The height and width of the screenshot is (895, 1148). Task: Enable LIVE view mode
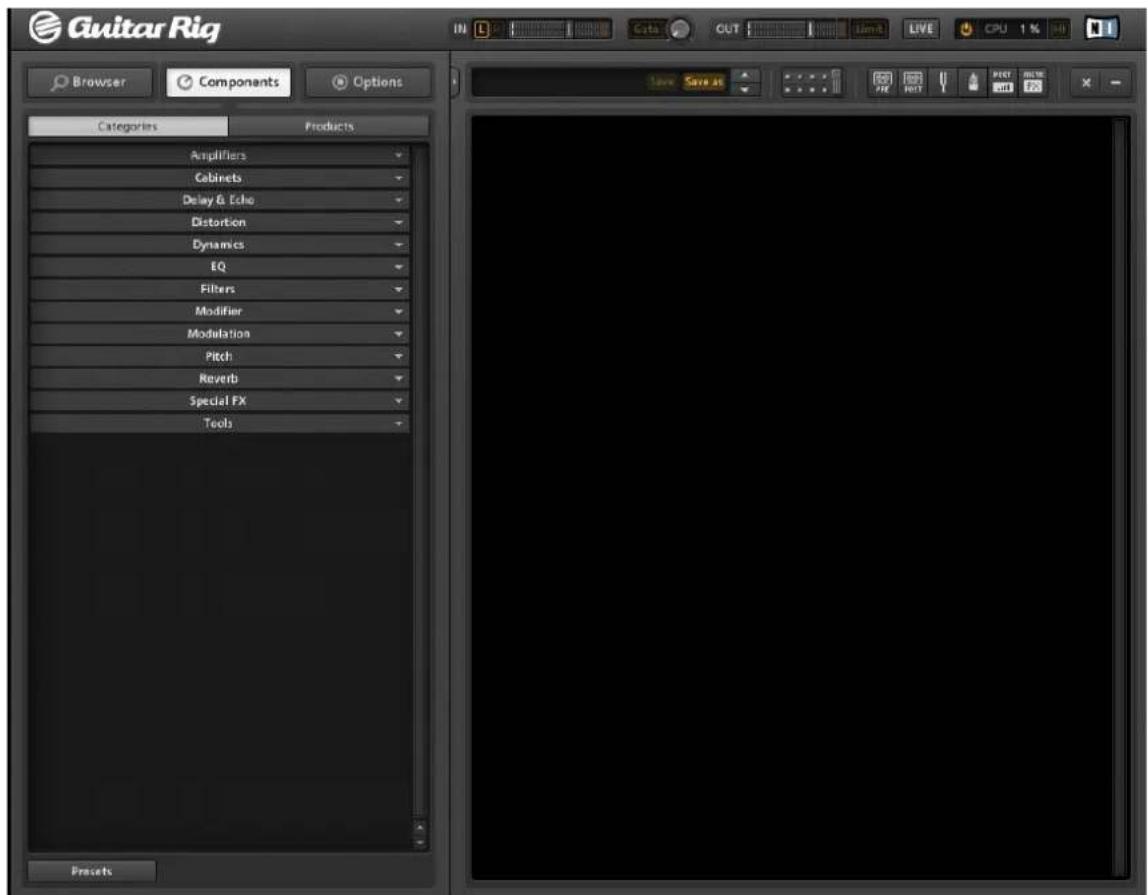pyautogui.click(x=920, y=29)
